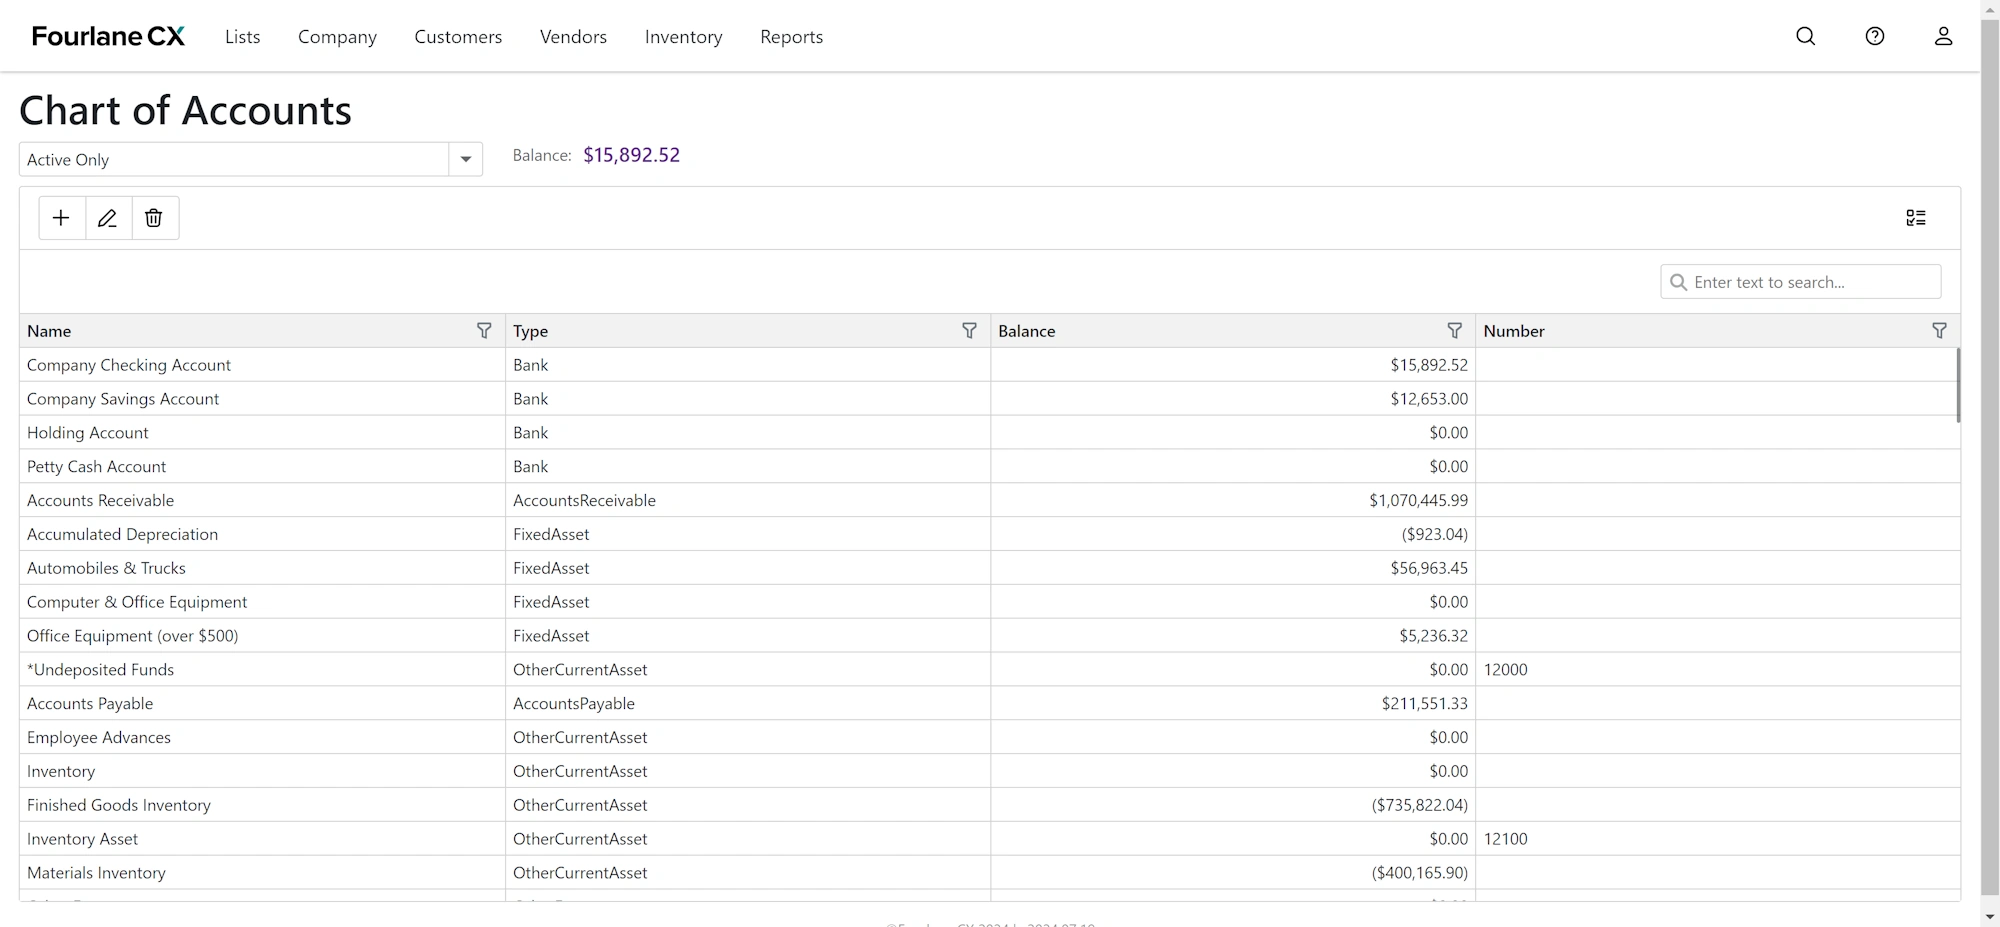Select Accounts Receivable row name
Screen dimensions: 2000x927
coord(100,500)
